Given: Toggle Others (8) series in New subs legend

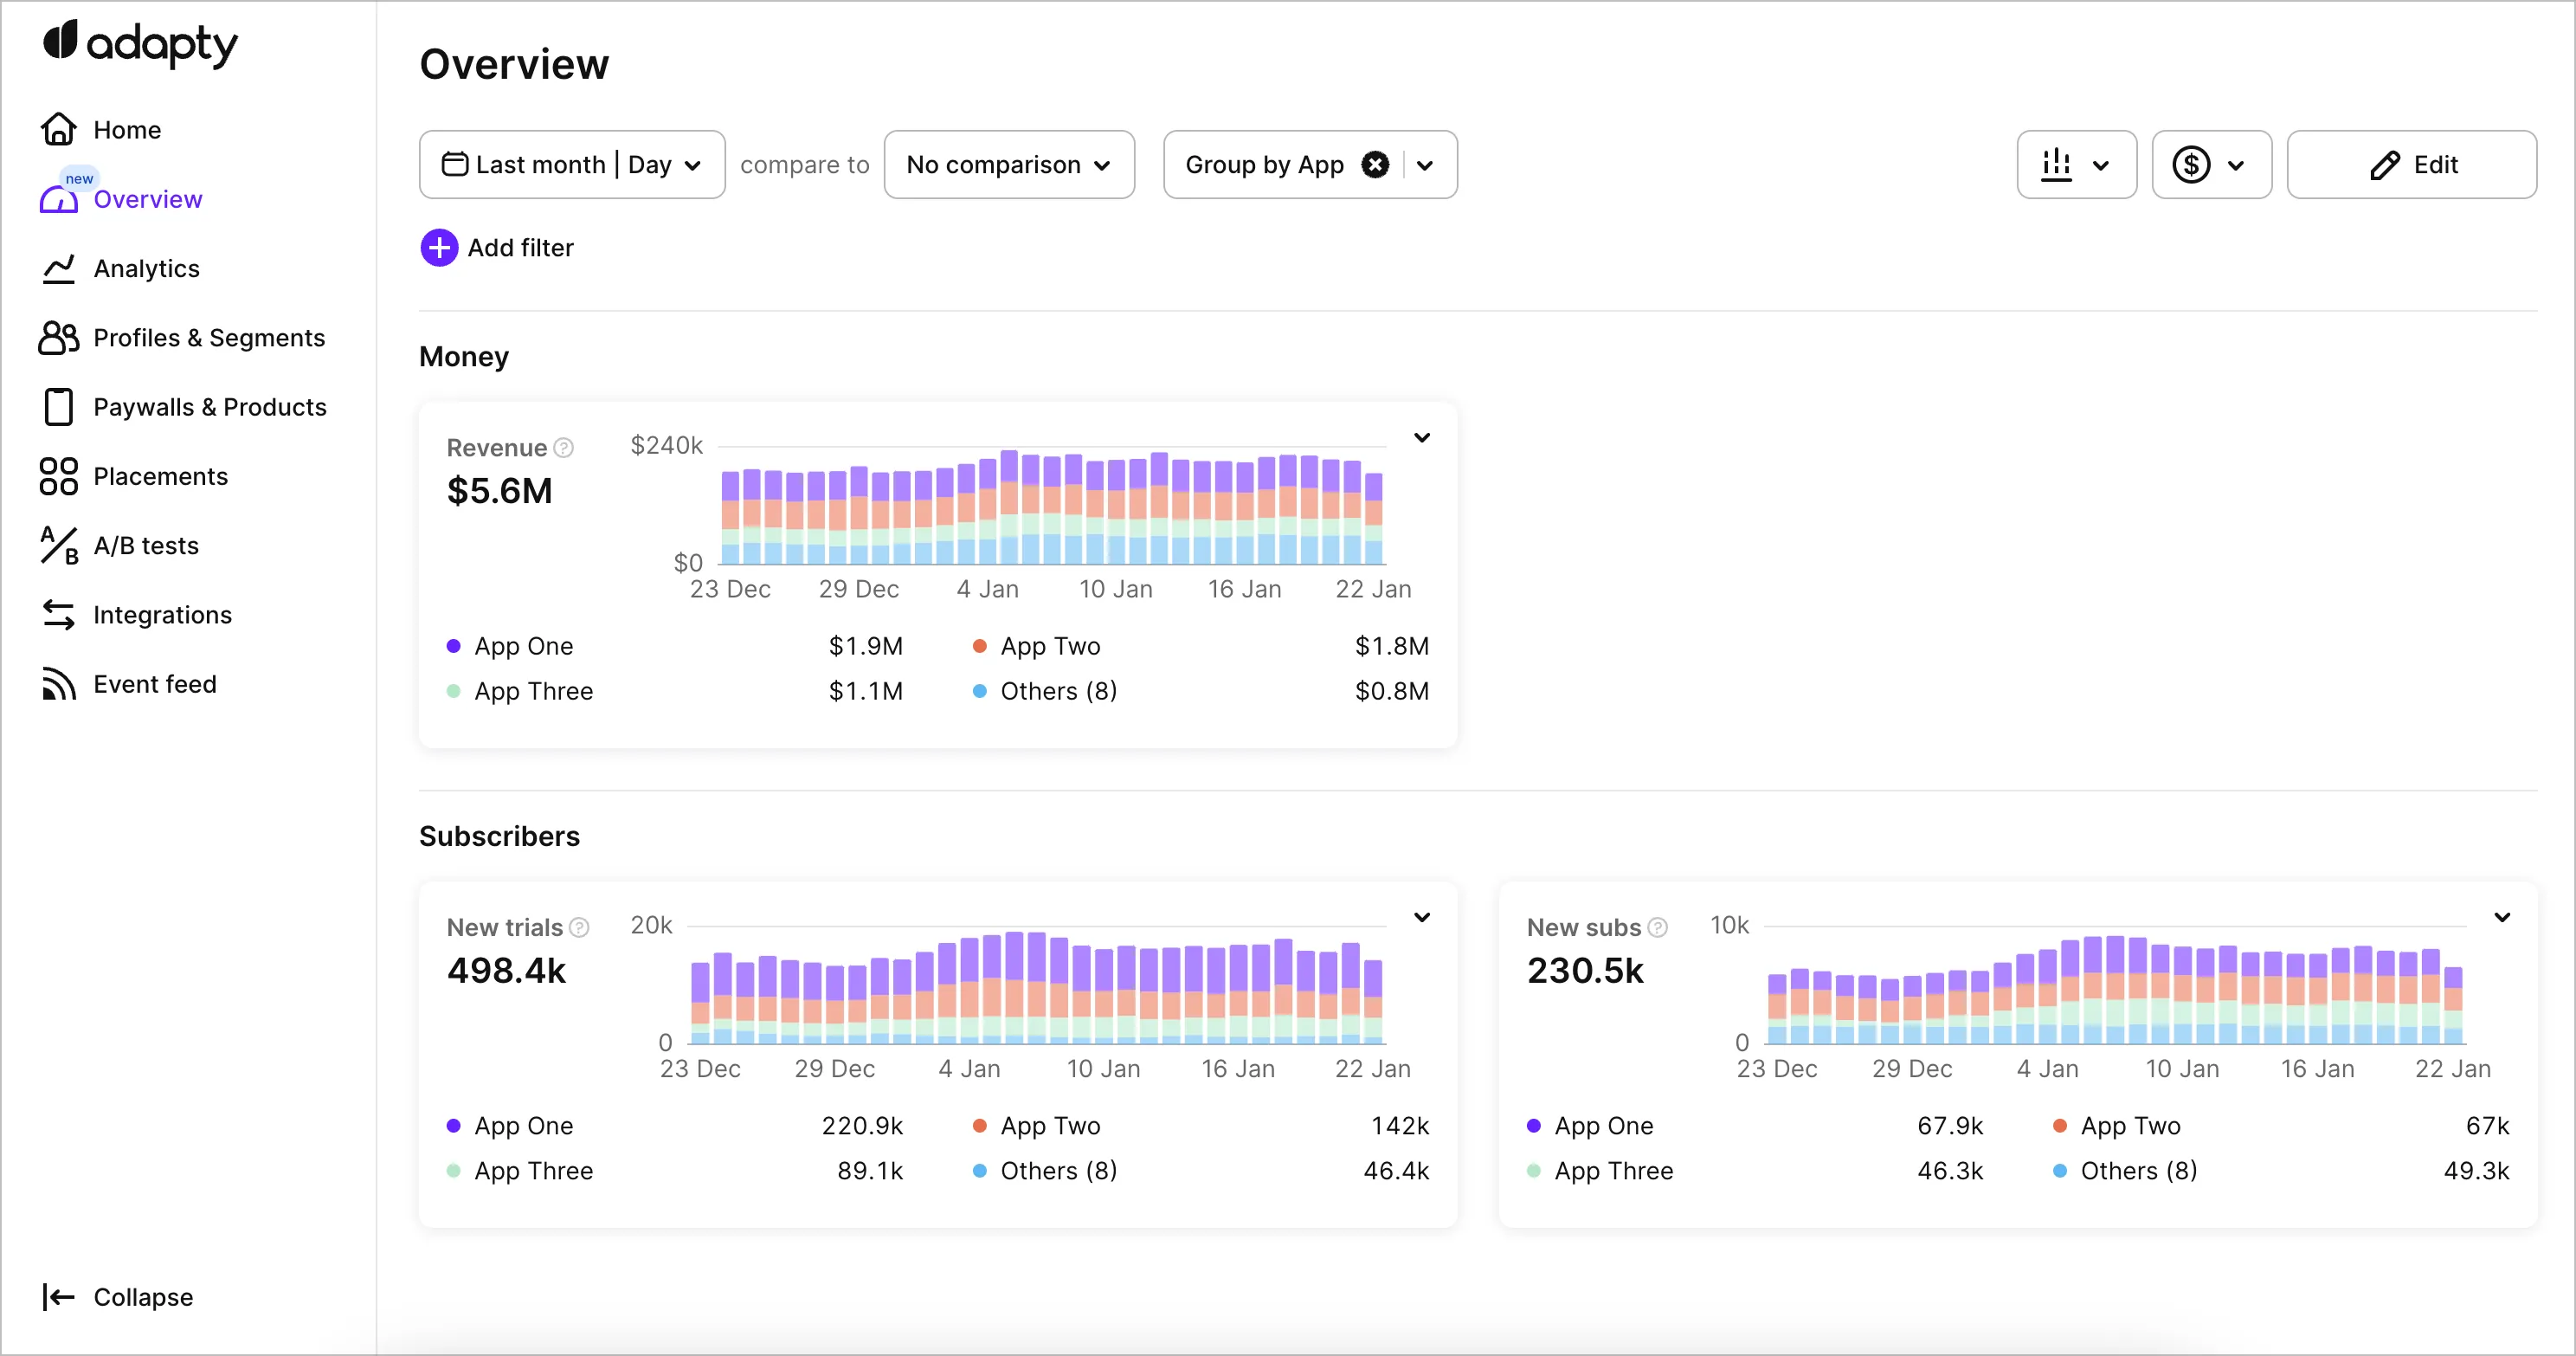Looking at the screenshot, I should click(2137, 1171).
